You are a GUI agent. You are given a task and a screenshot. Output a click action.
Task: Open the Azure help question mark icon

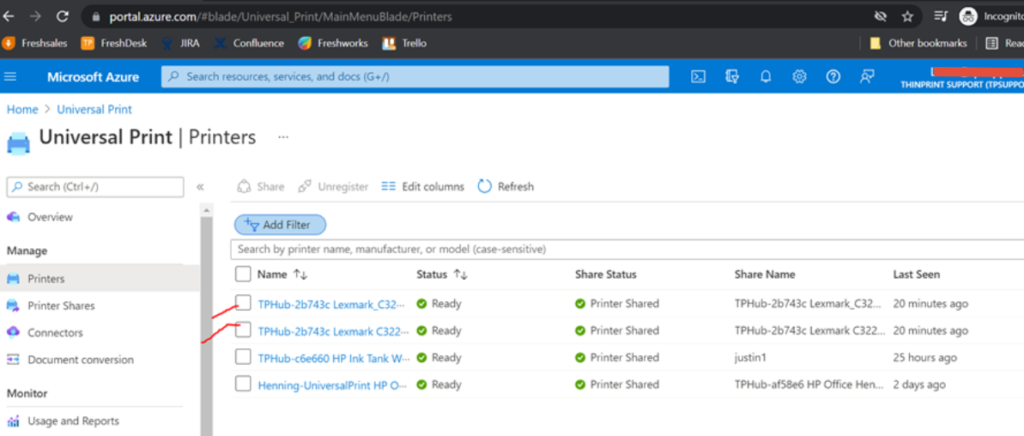click(833, 76)
